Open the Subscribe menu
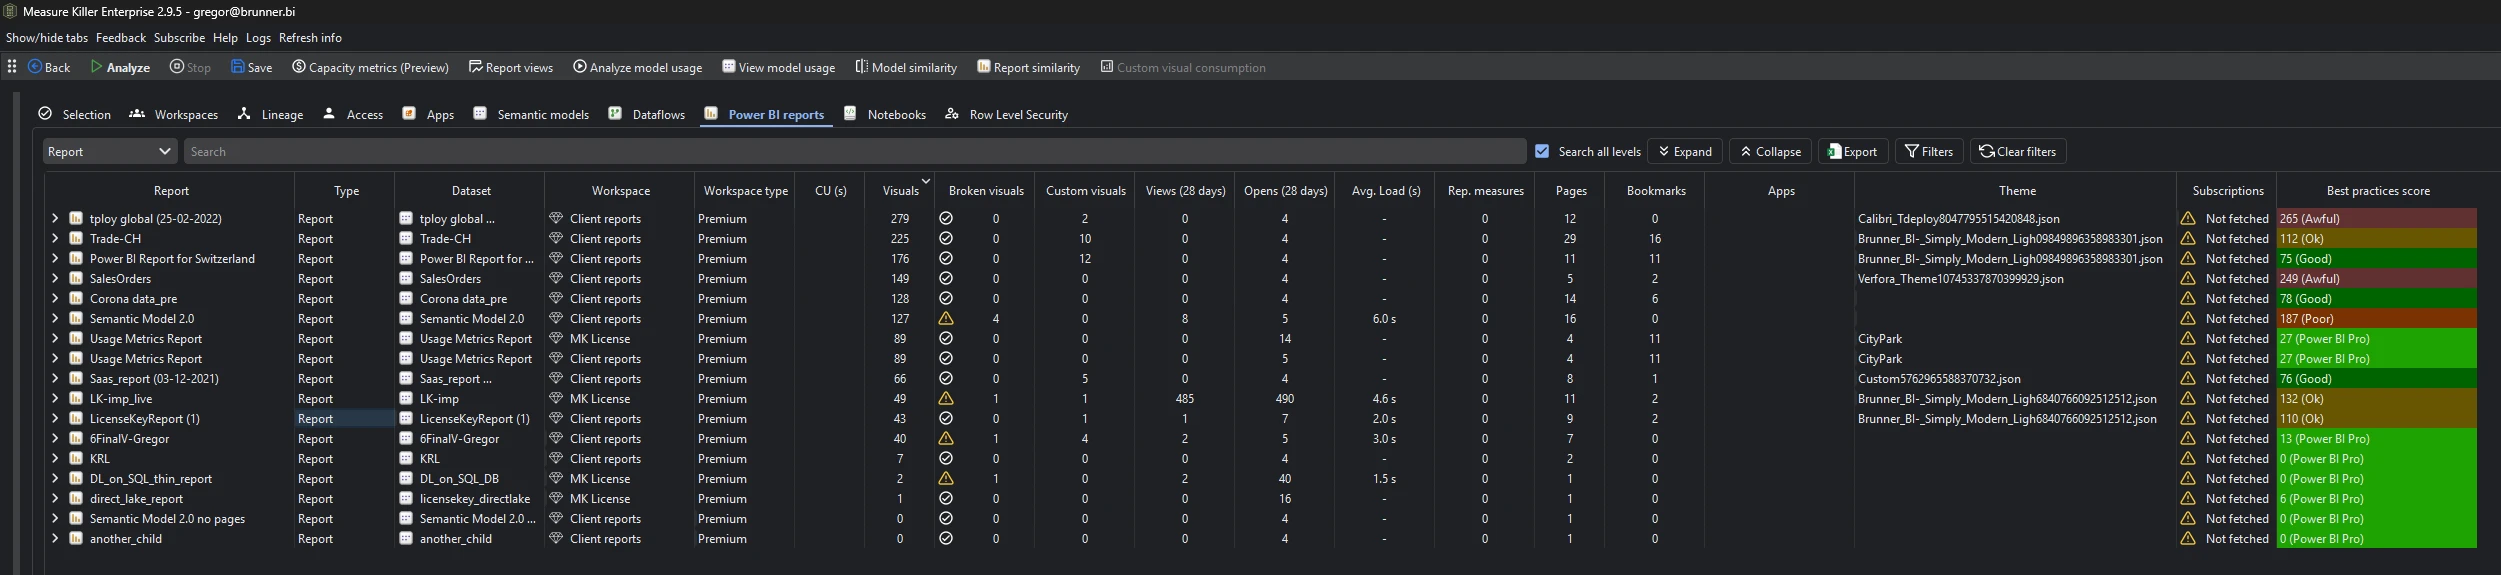 [x=179, y=38]
